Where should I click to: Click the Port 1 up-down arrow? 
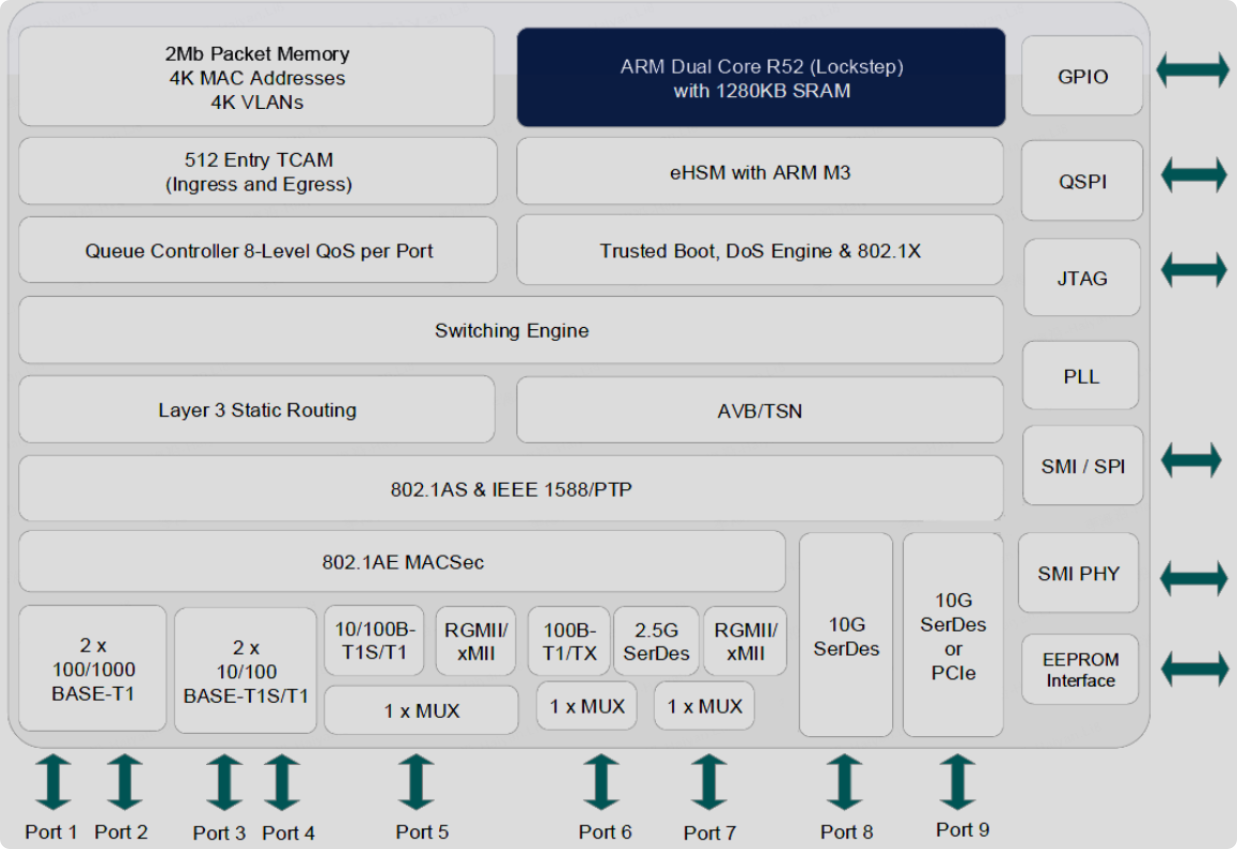(52, 783)
